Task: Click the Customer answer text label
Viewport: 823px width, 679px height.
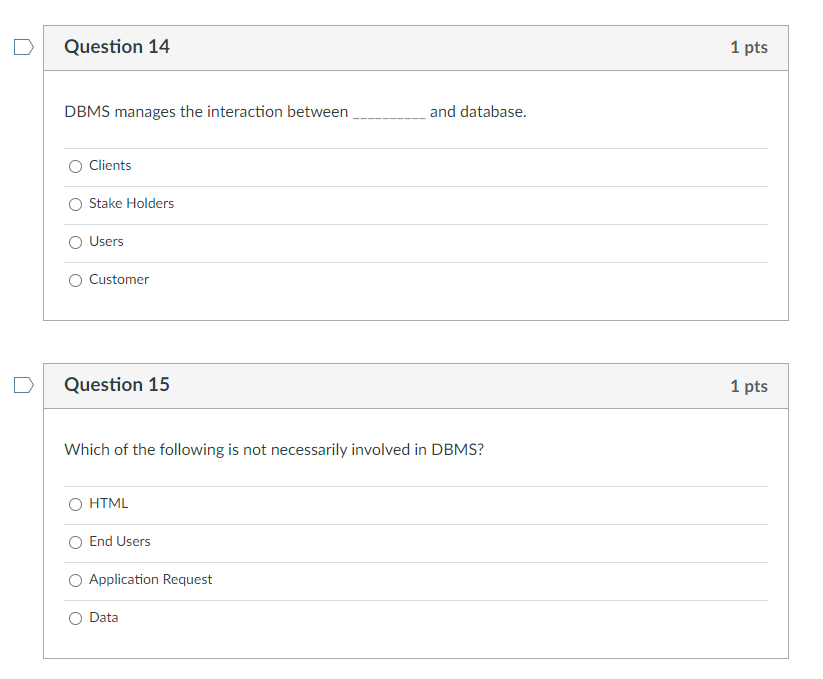Action: coord(118,279)
